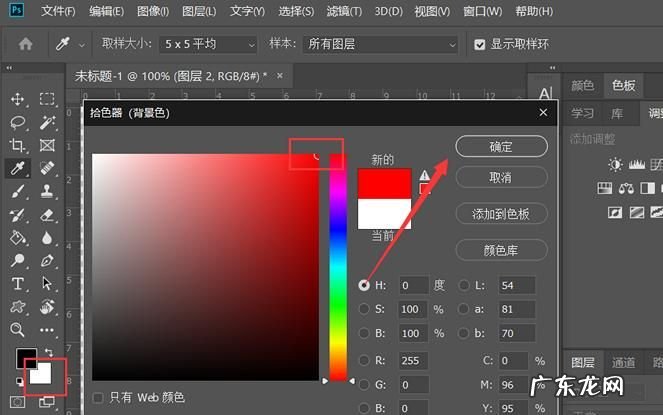The width and height of the screenshot is (663, 415).
Task: Click the Home icon in options bar
Action: (26, 44)
